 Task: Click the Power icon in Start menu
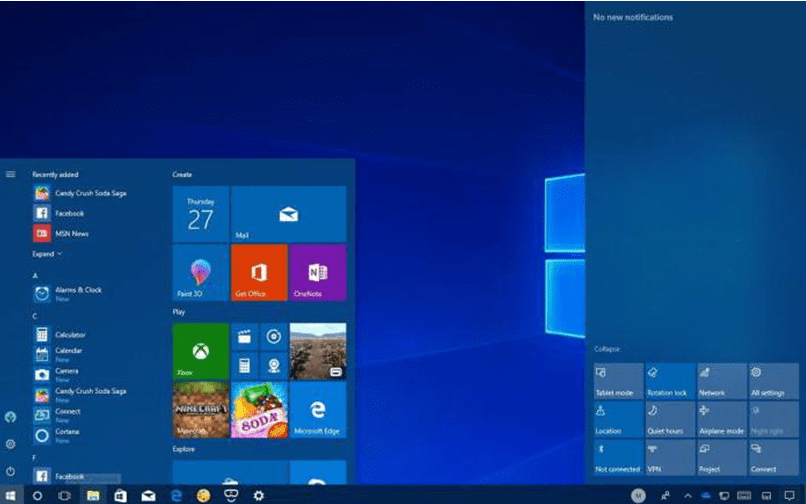(10, 470)
